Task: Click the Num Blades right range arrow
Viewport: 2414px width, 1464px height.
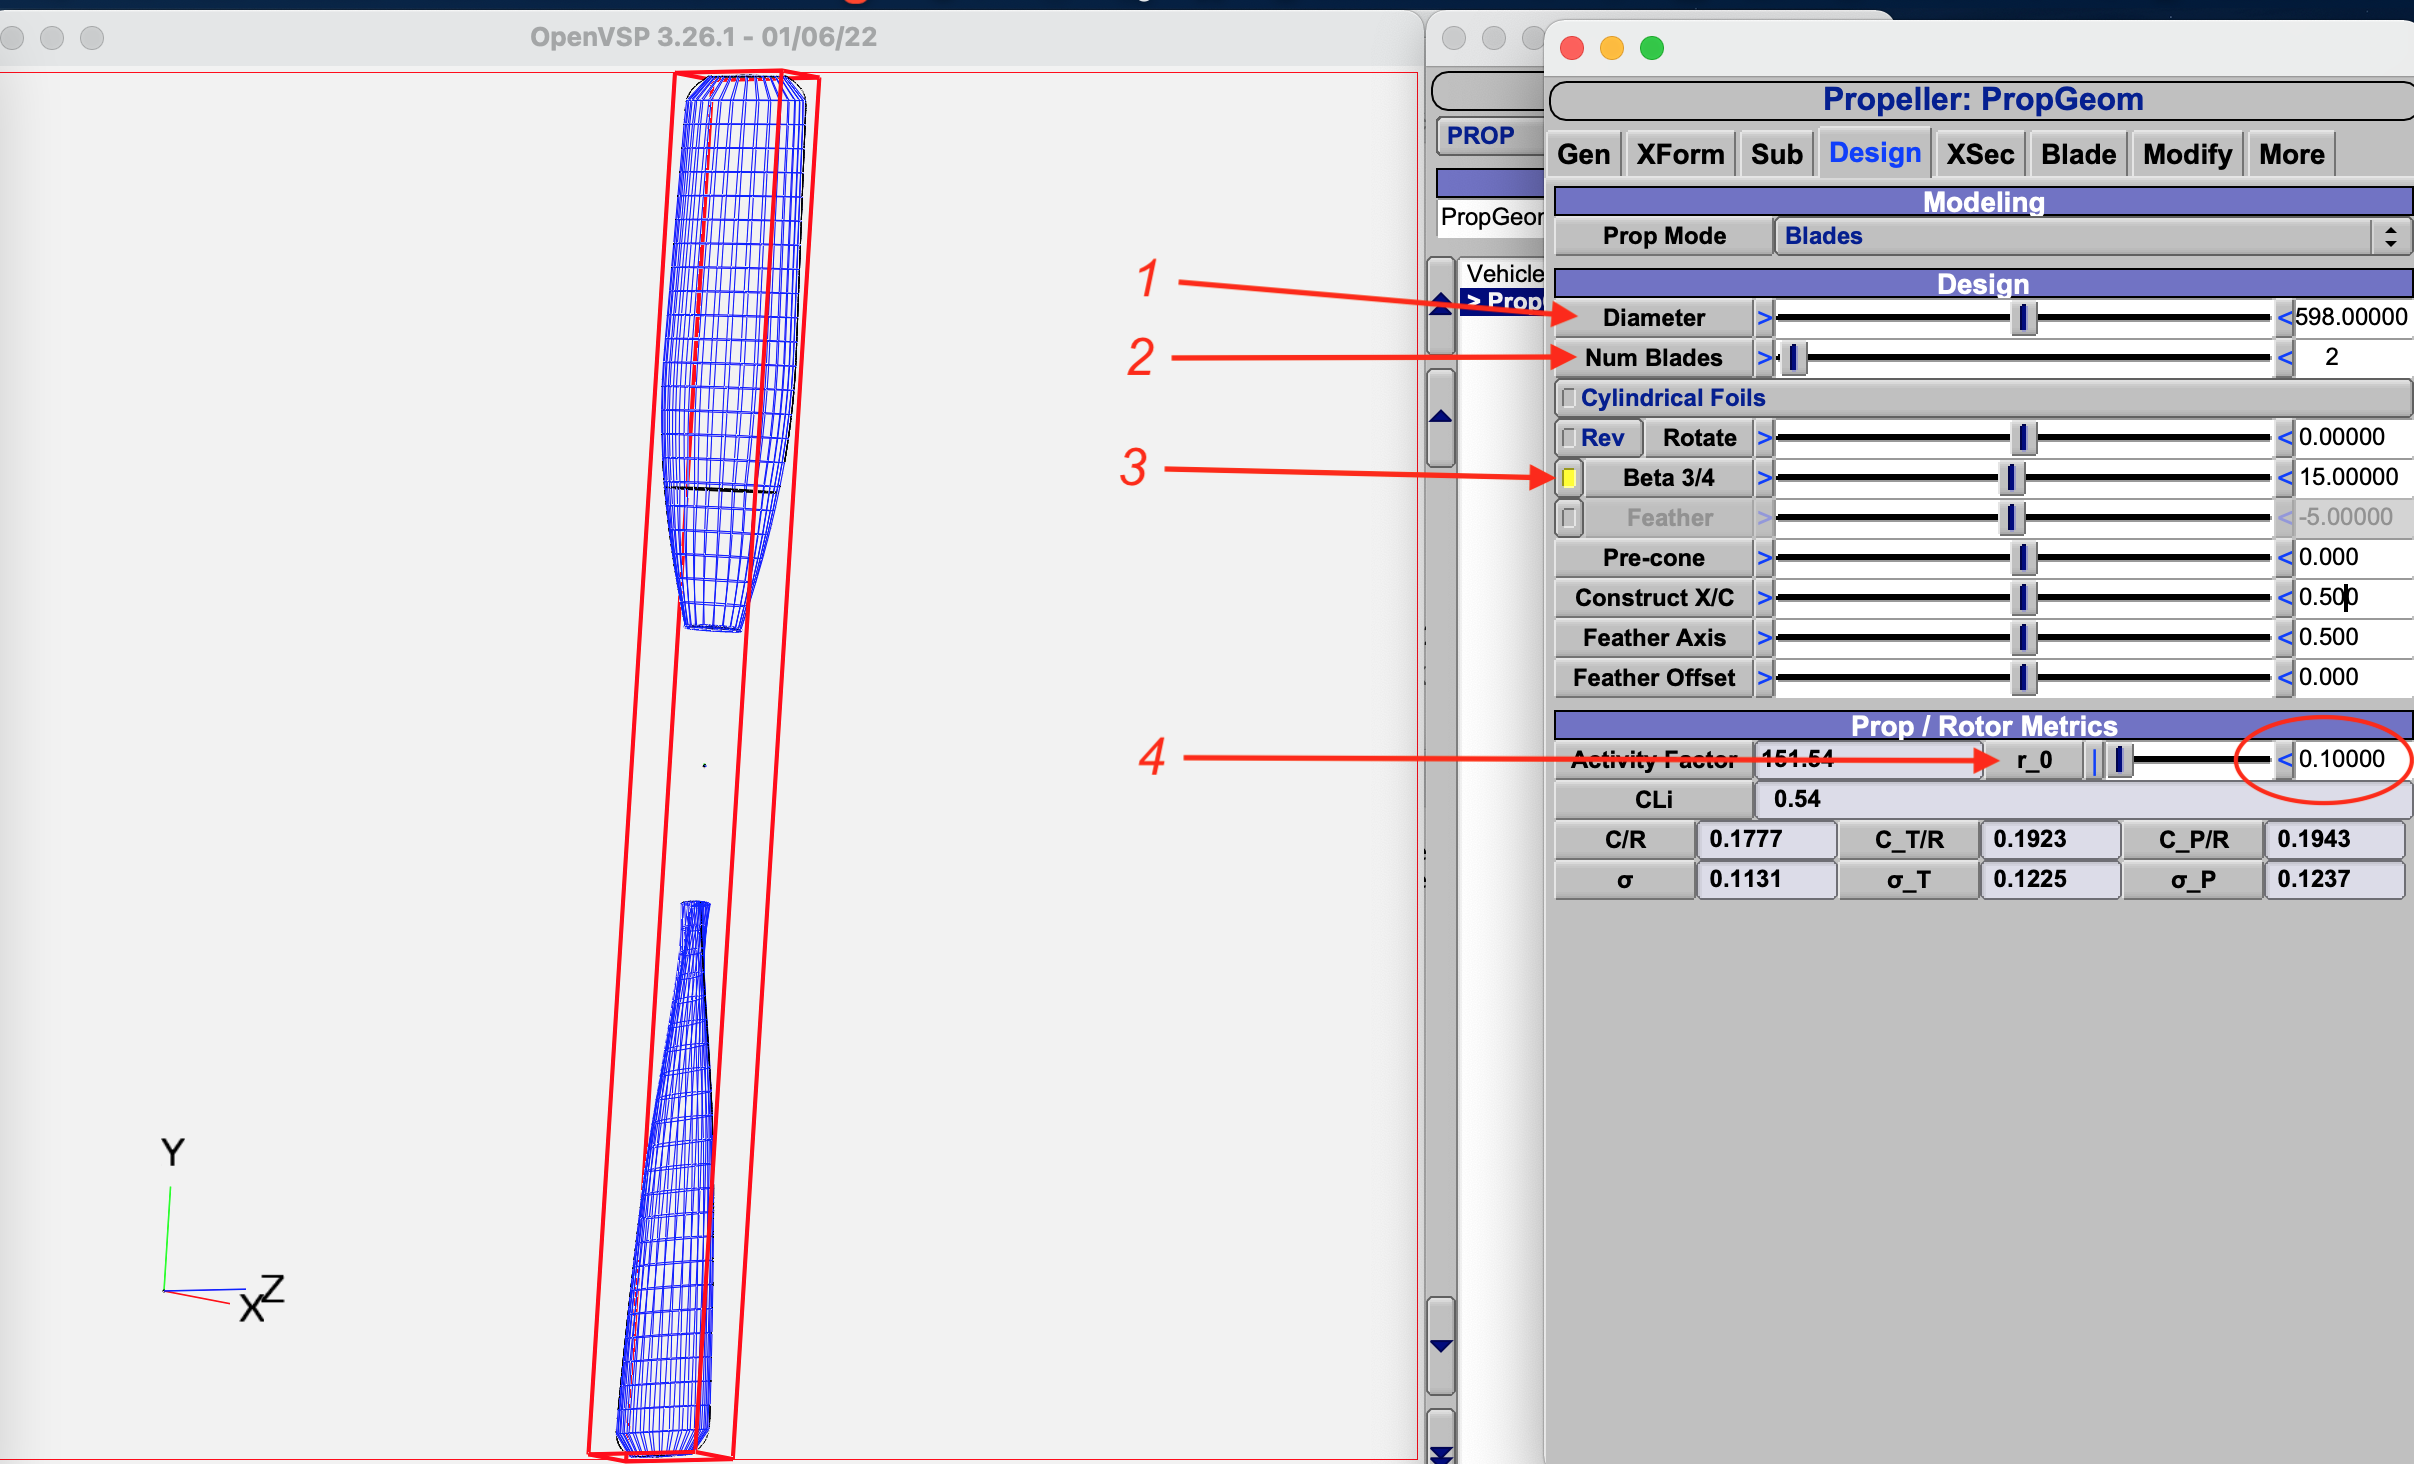Action: (2285, 358)
